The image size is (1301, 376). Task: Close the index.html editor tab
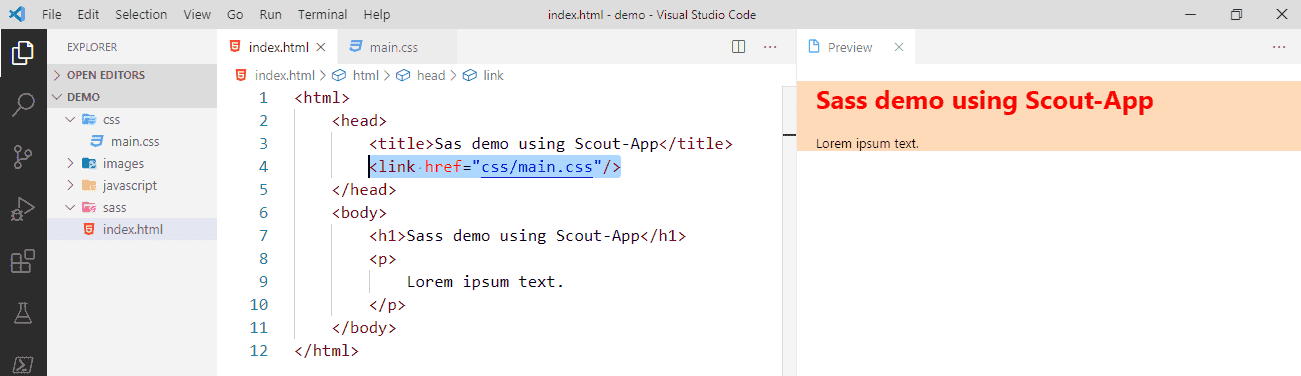click(320, 47)
